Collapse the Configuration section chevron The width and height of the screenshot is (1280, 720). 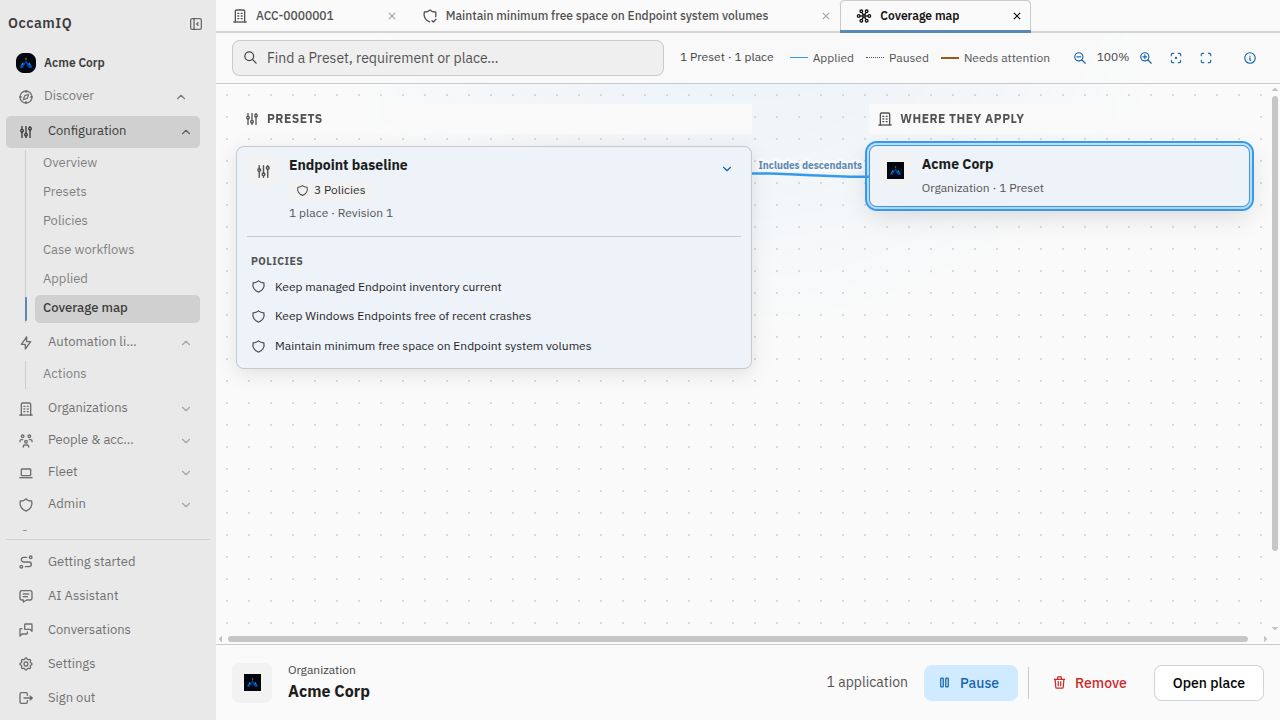click(186, 132)
